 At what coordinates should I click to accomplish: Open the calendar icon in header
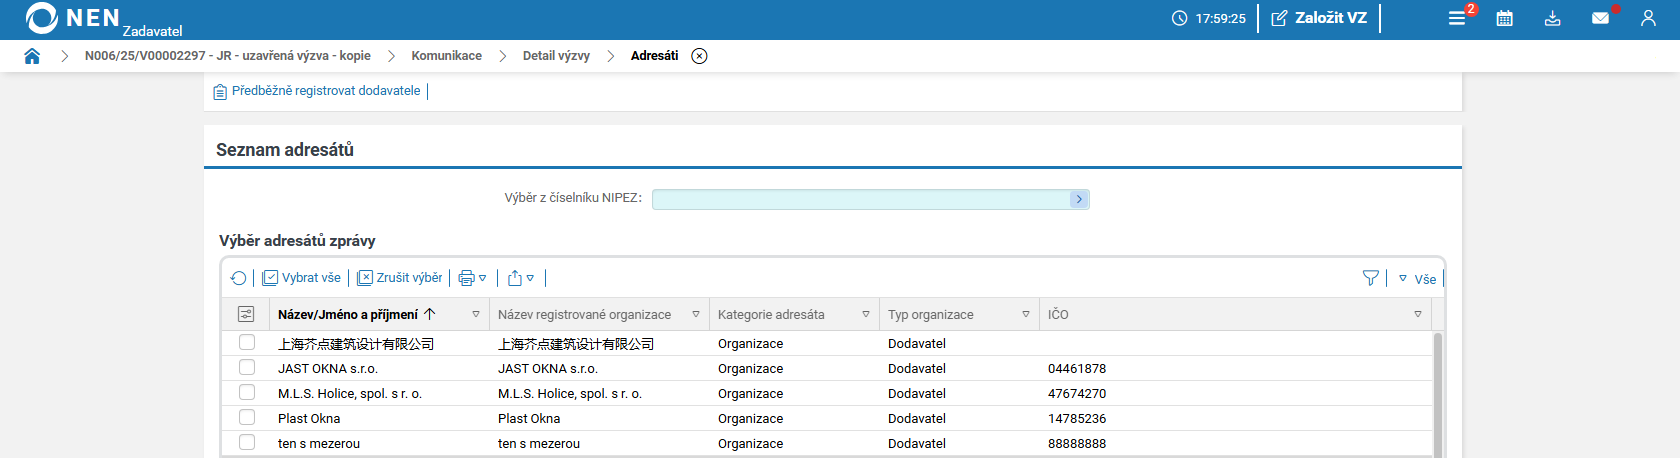point(1504,18)
